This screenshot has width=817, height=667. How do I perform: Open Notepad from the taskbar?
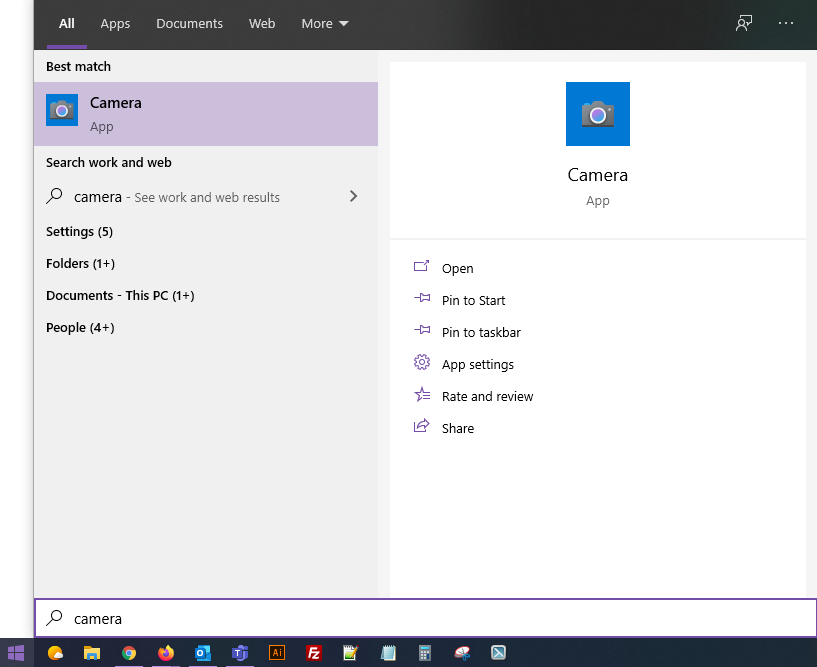(x=388, y=652)
